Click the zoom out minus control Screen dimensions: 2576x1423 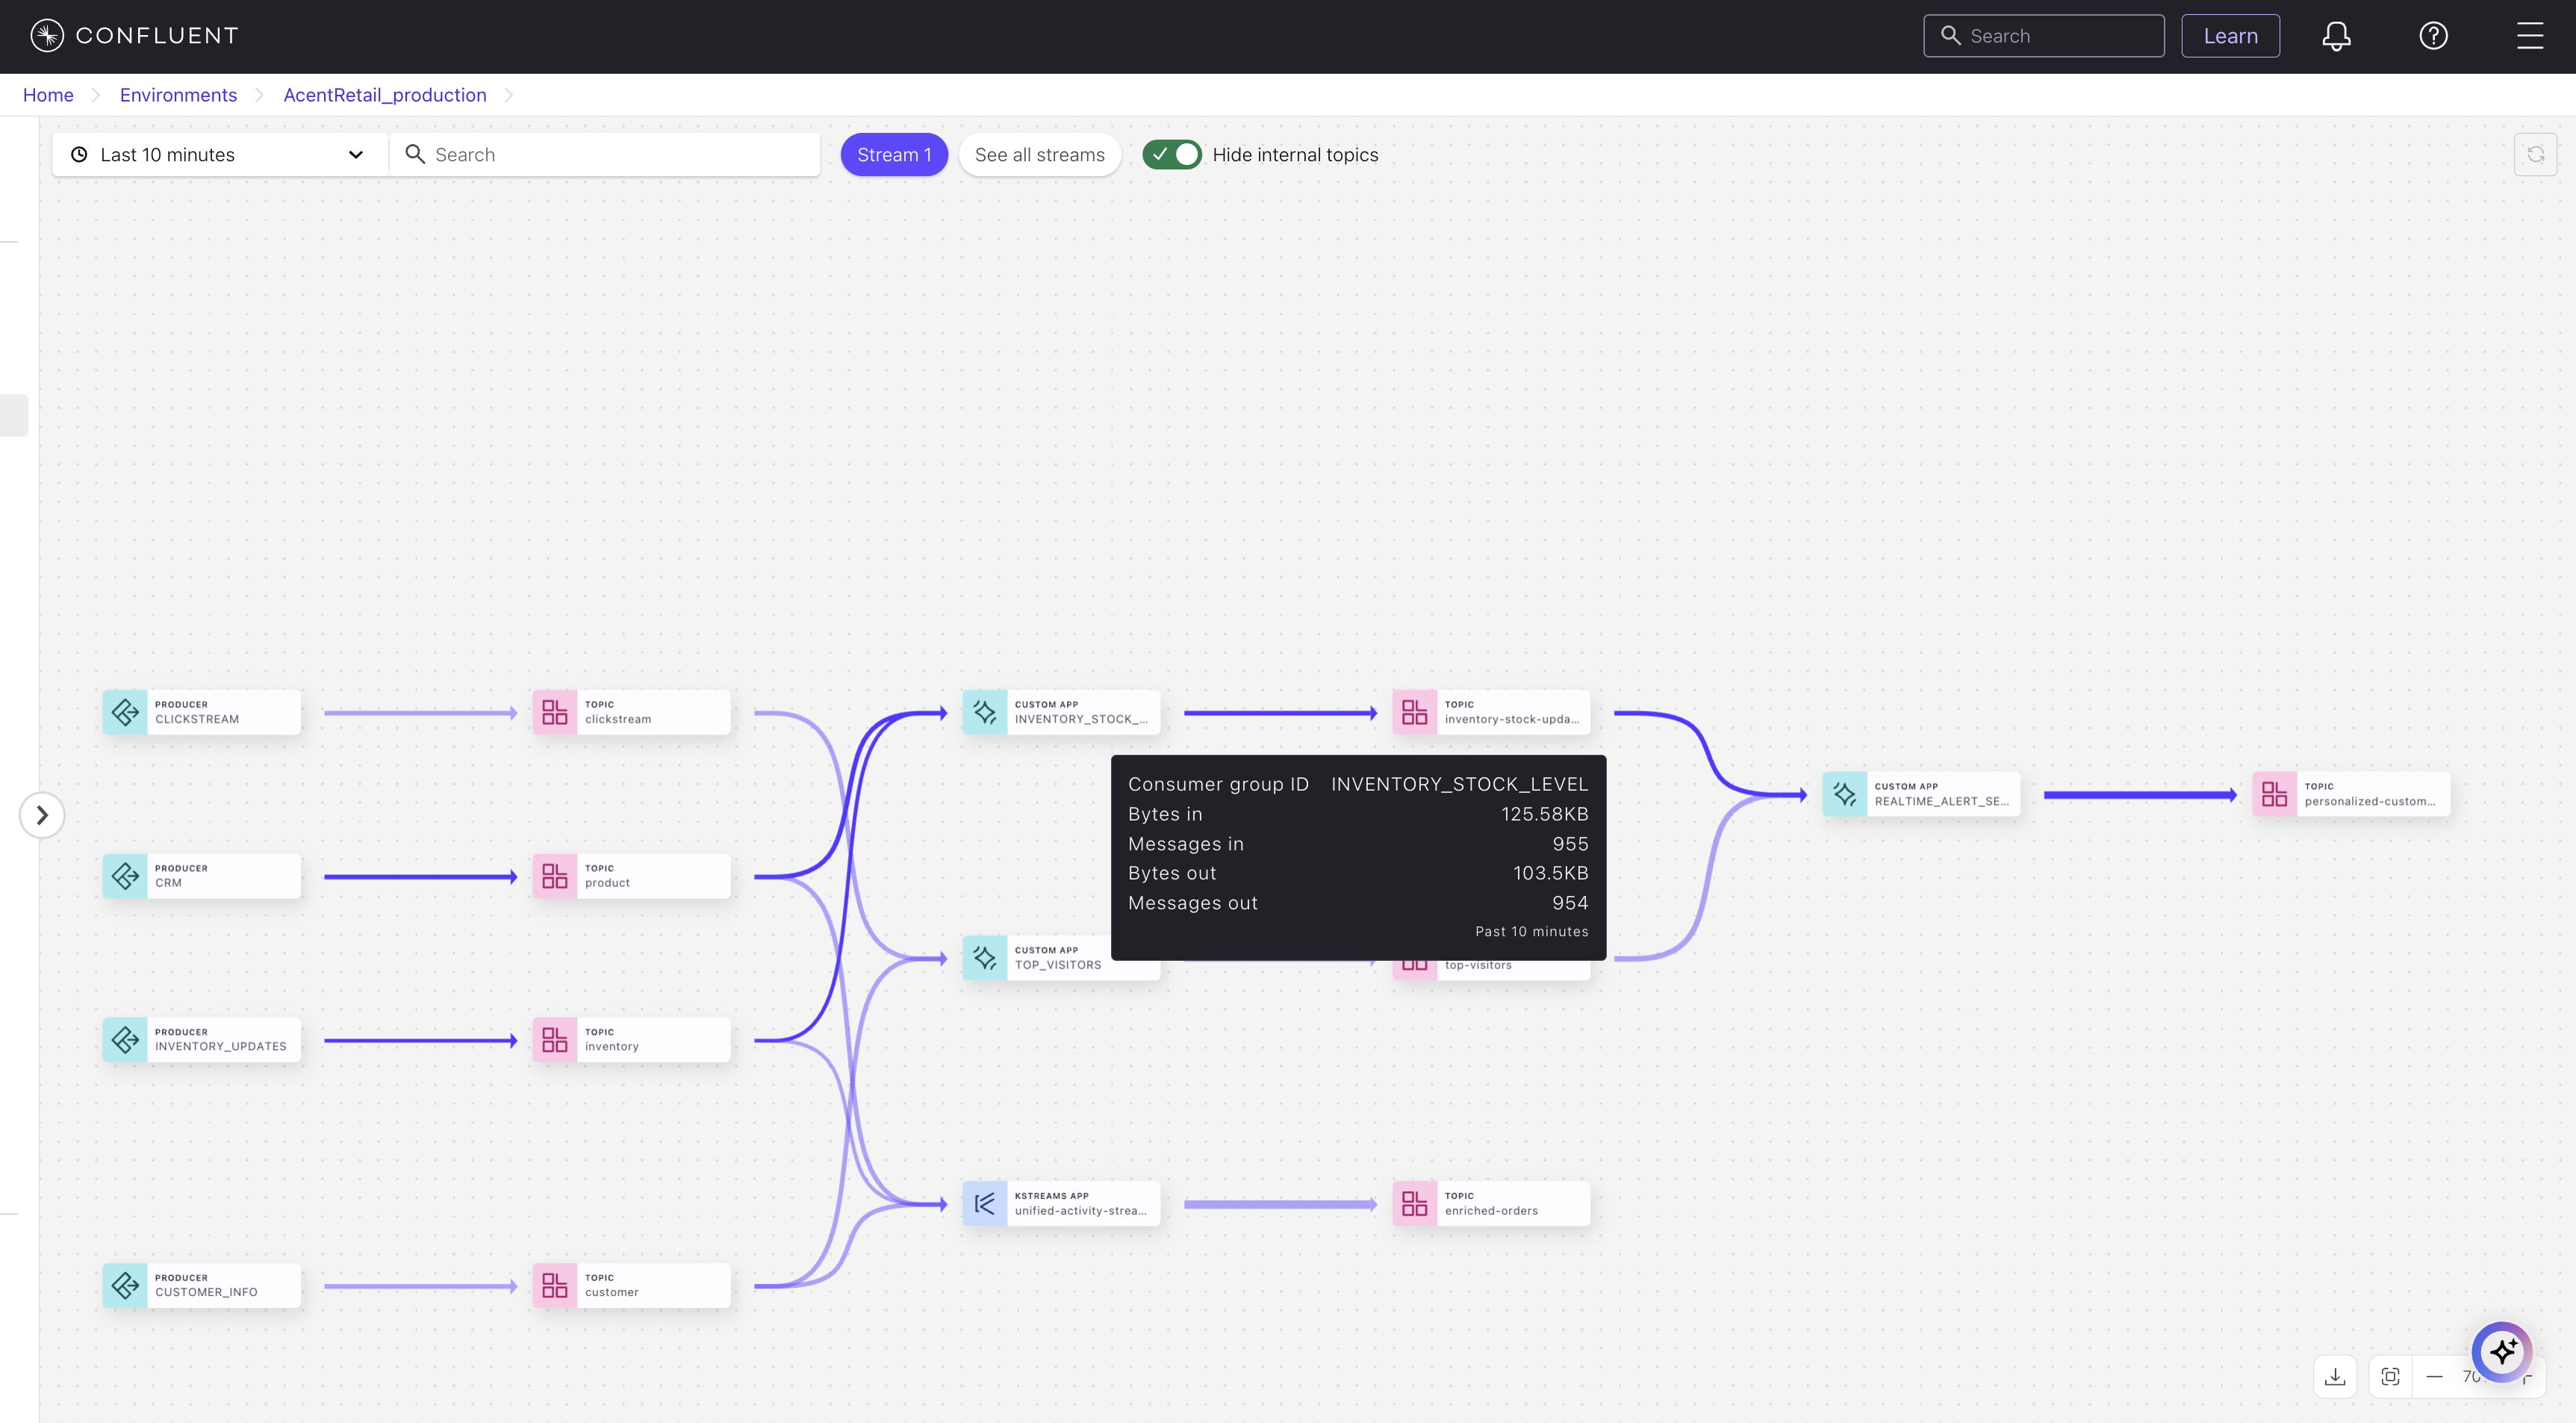(2435, 1376)
